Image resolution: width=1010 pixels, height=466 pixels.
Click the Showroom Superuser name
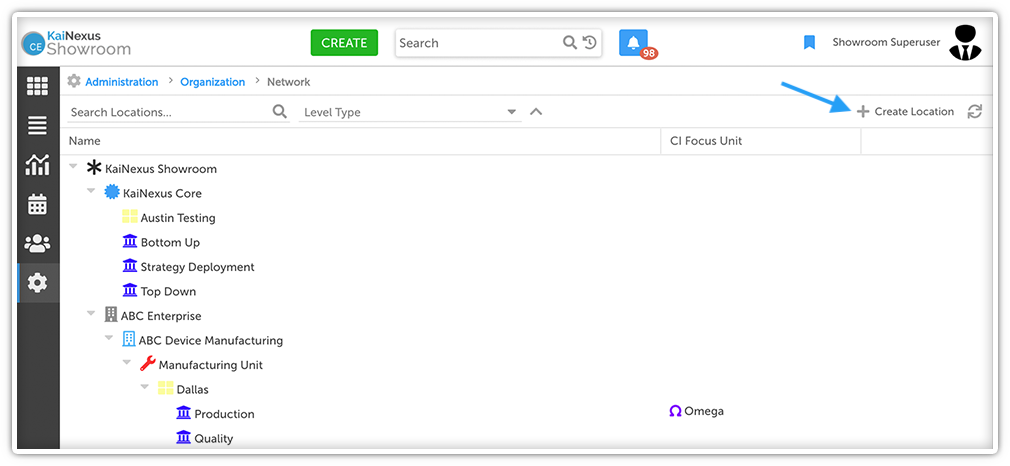click(886, 43)
